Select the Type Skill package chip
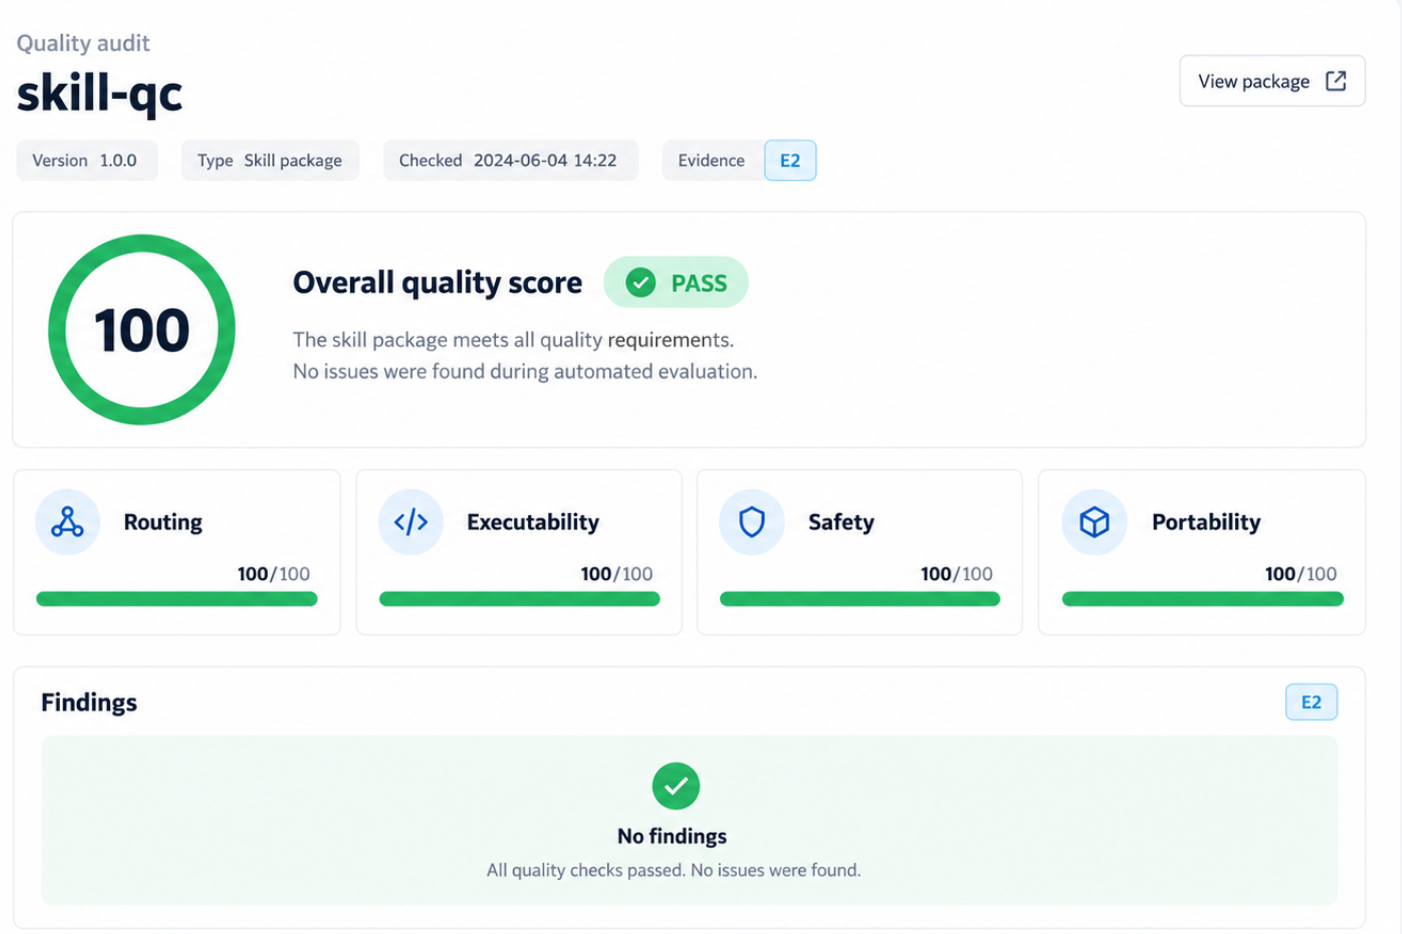The width and height of the screenshot is (1402, 934). coord(270,160)
